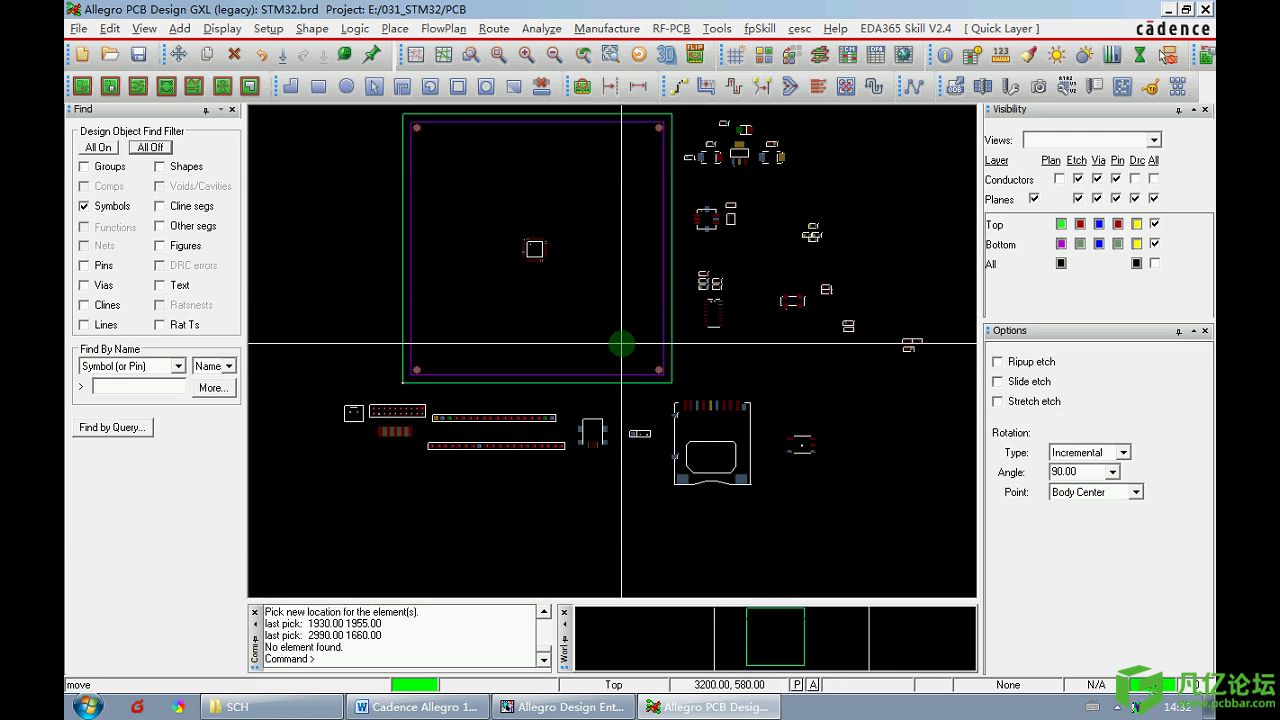The width and height of the screenshot is (1280, 720).
Task: Select the Move tool icon
Action: tap(178, 54)
